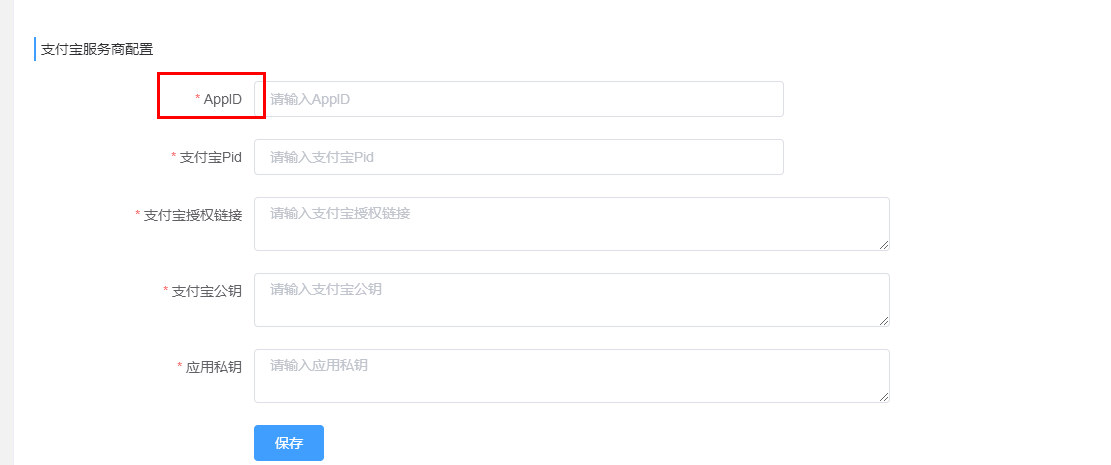Click the red asterisk beside 支付宝公钥

[x=166, y=291]
